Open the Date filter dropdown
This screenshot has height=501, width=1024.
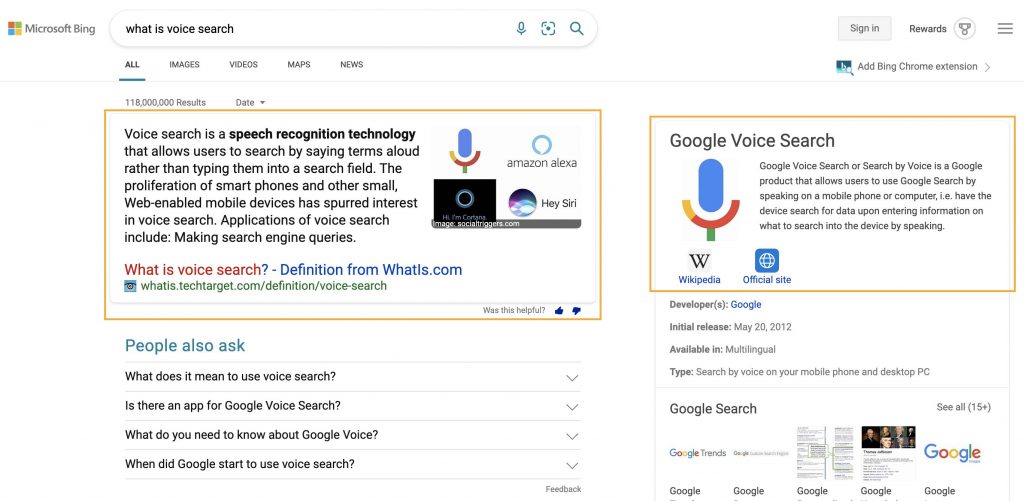click(x=251, y=103)
